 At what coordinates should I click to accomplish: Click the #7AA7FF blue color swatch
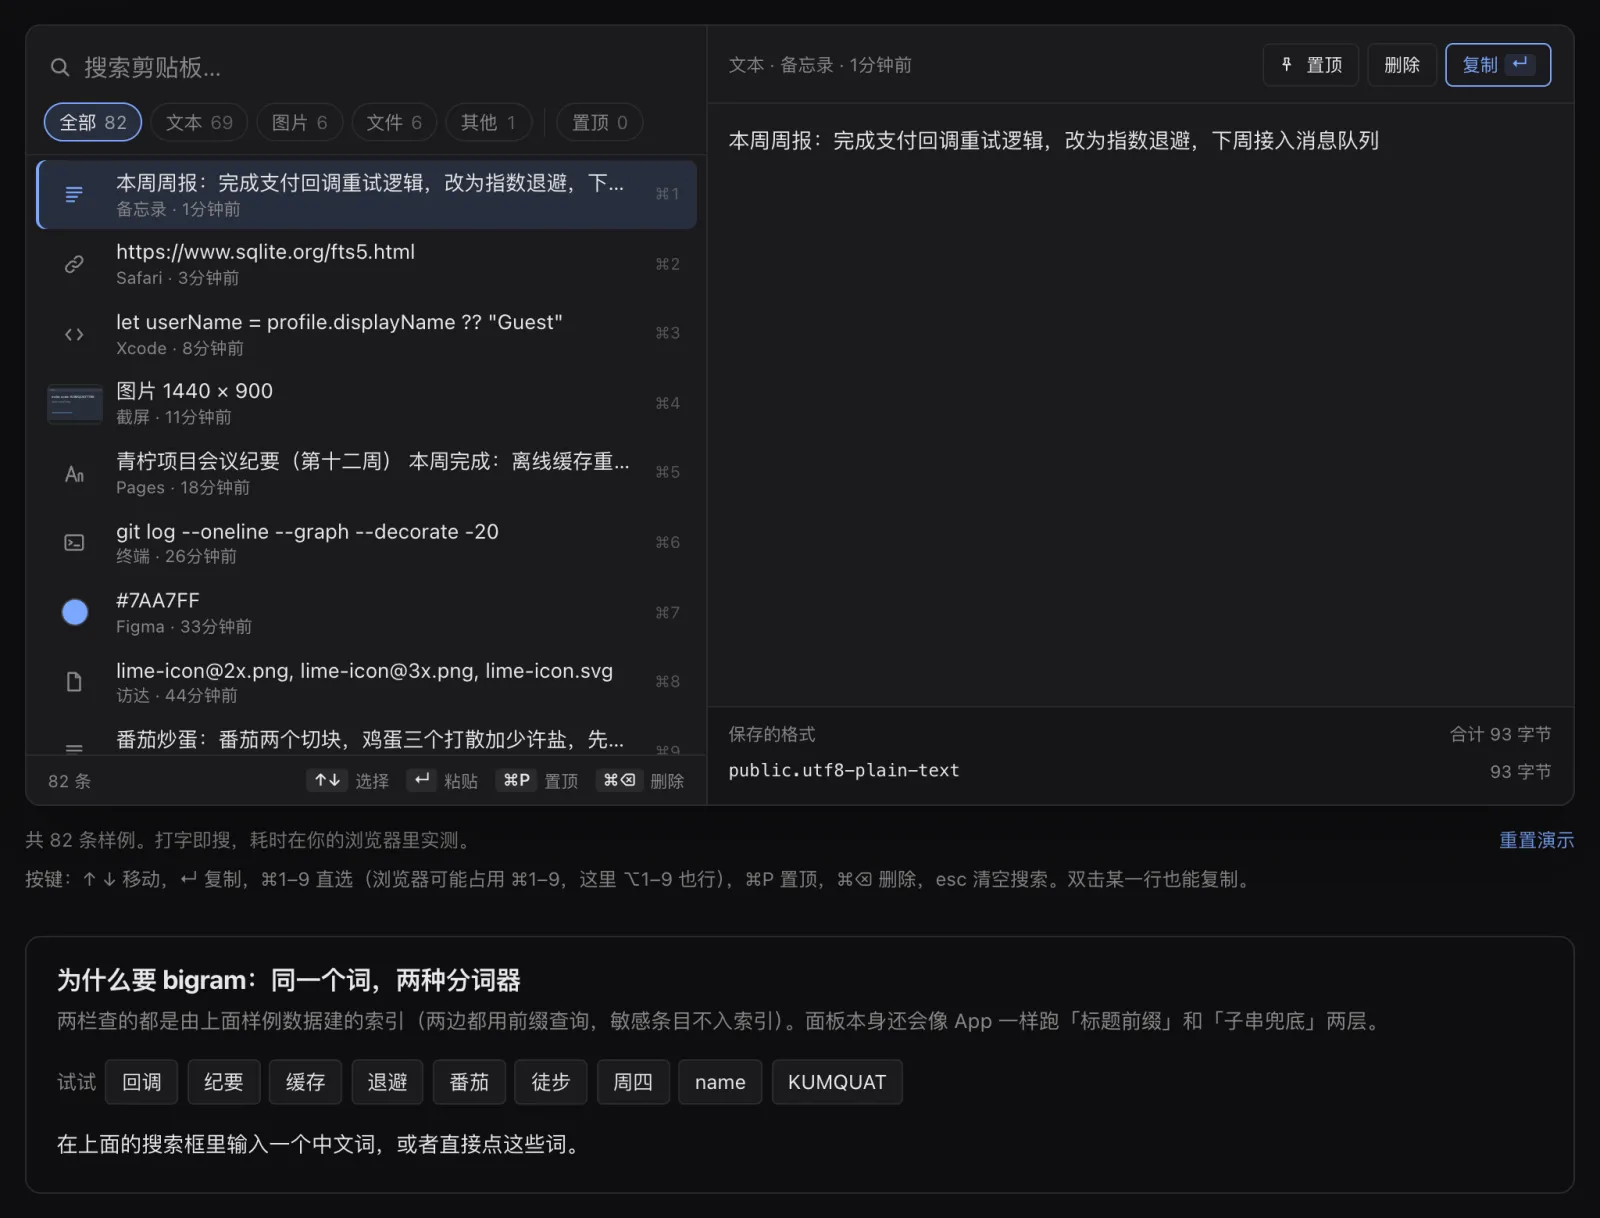coord(75,612)
